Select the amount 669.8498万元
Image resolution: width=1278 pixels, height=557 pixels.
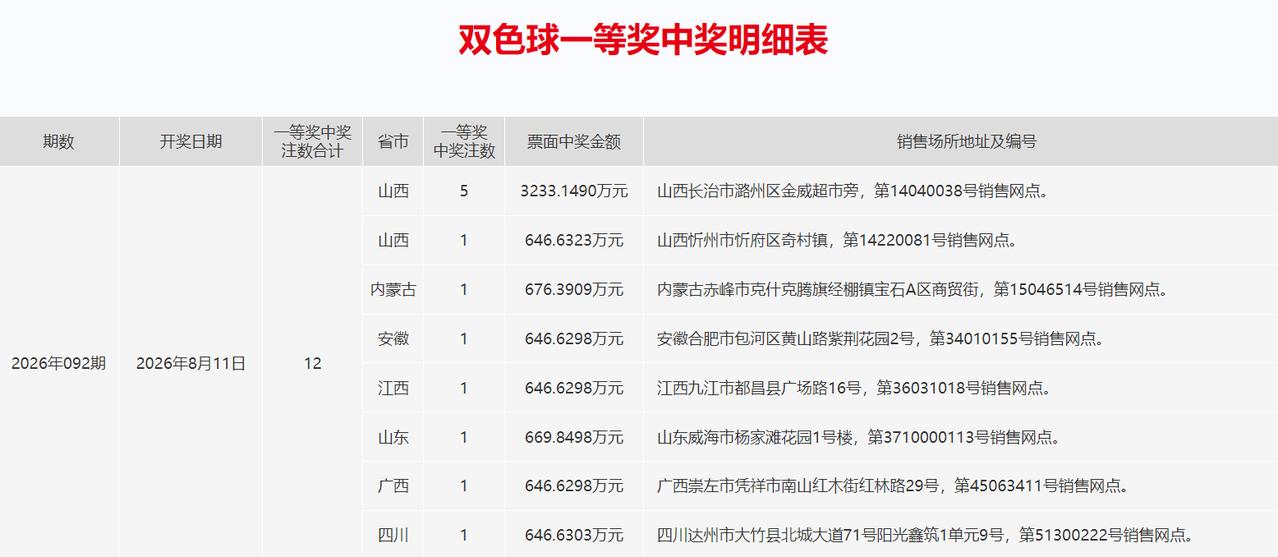pos(574,437)
